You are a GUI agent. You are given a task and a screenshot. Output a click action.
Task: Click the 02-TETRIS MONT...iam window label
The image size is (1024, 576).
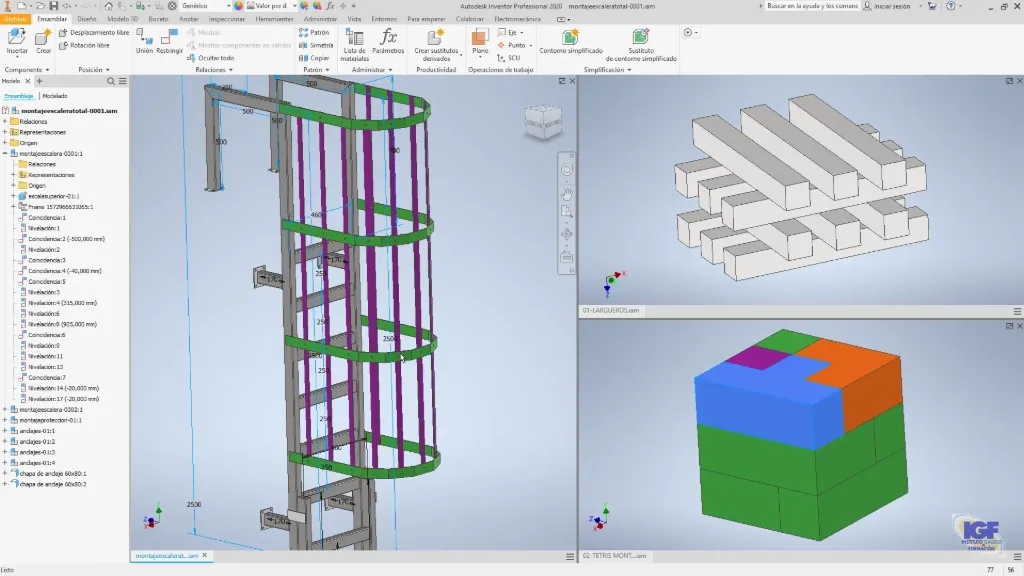click(615, 556)
